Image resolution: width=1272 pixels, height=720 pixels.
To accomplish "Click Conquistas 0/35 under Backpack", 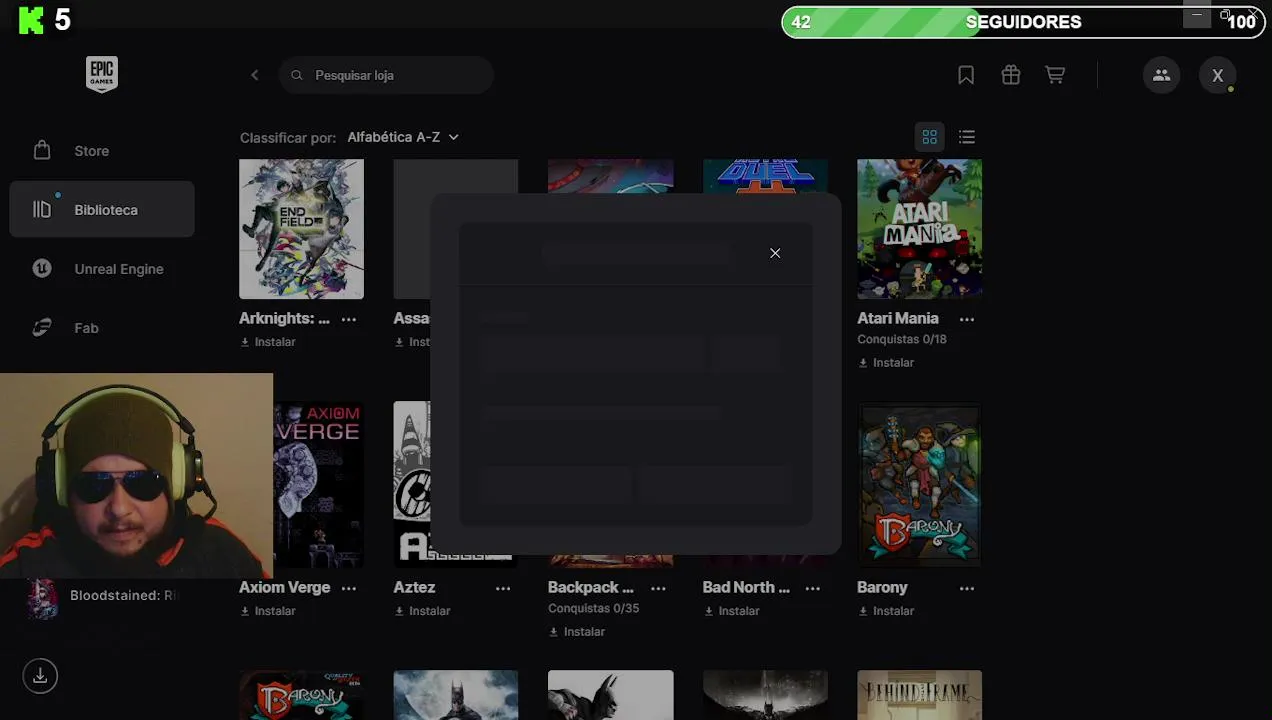I will tap(593, 609).
